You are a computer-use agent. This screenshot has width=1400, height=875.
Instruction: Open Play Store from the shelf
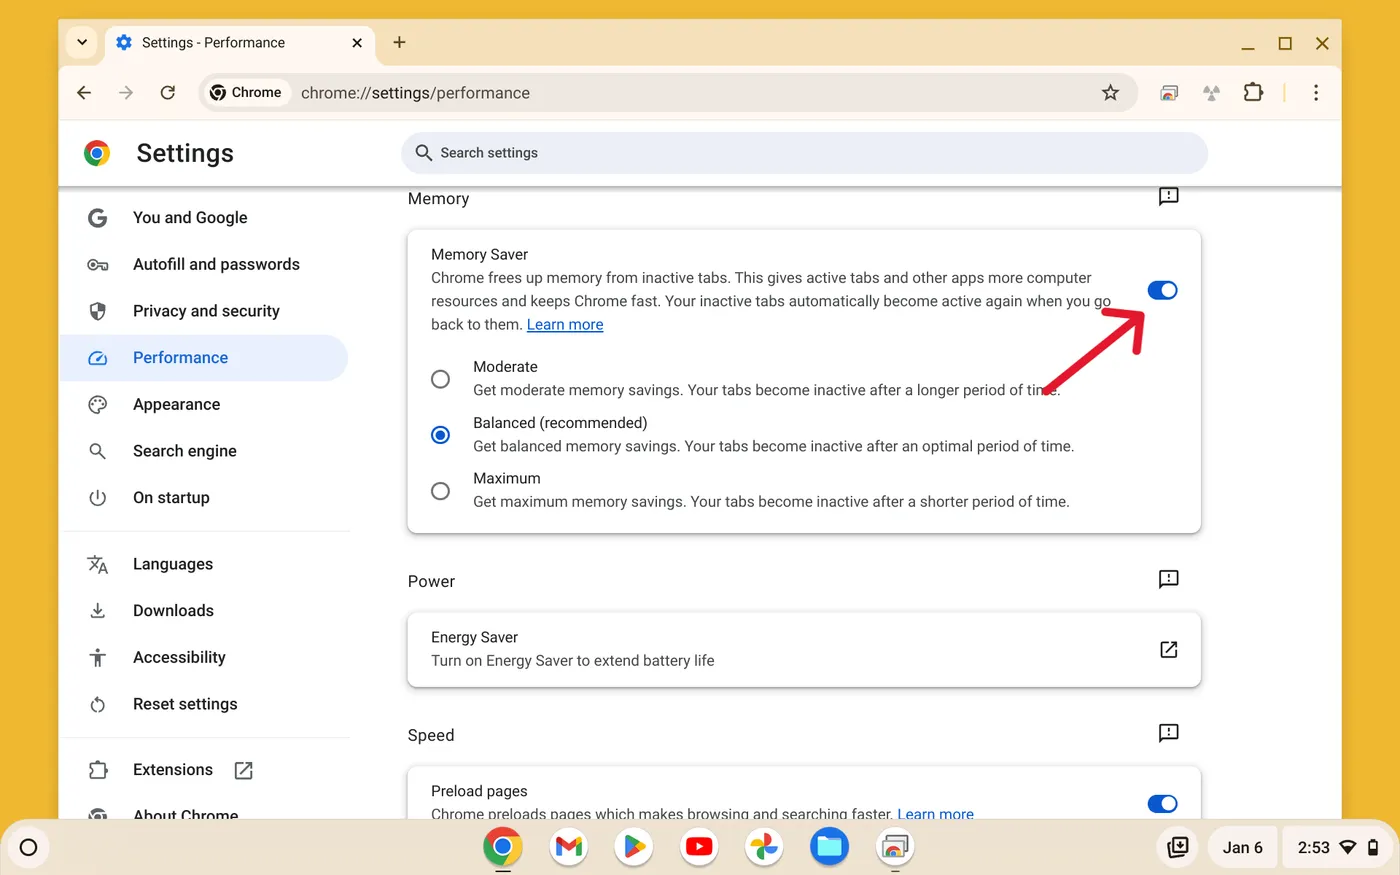pyautogui.click(x=634, y=848)
